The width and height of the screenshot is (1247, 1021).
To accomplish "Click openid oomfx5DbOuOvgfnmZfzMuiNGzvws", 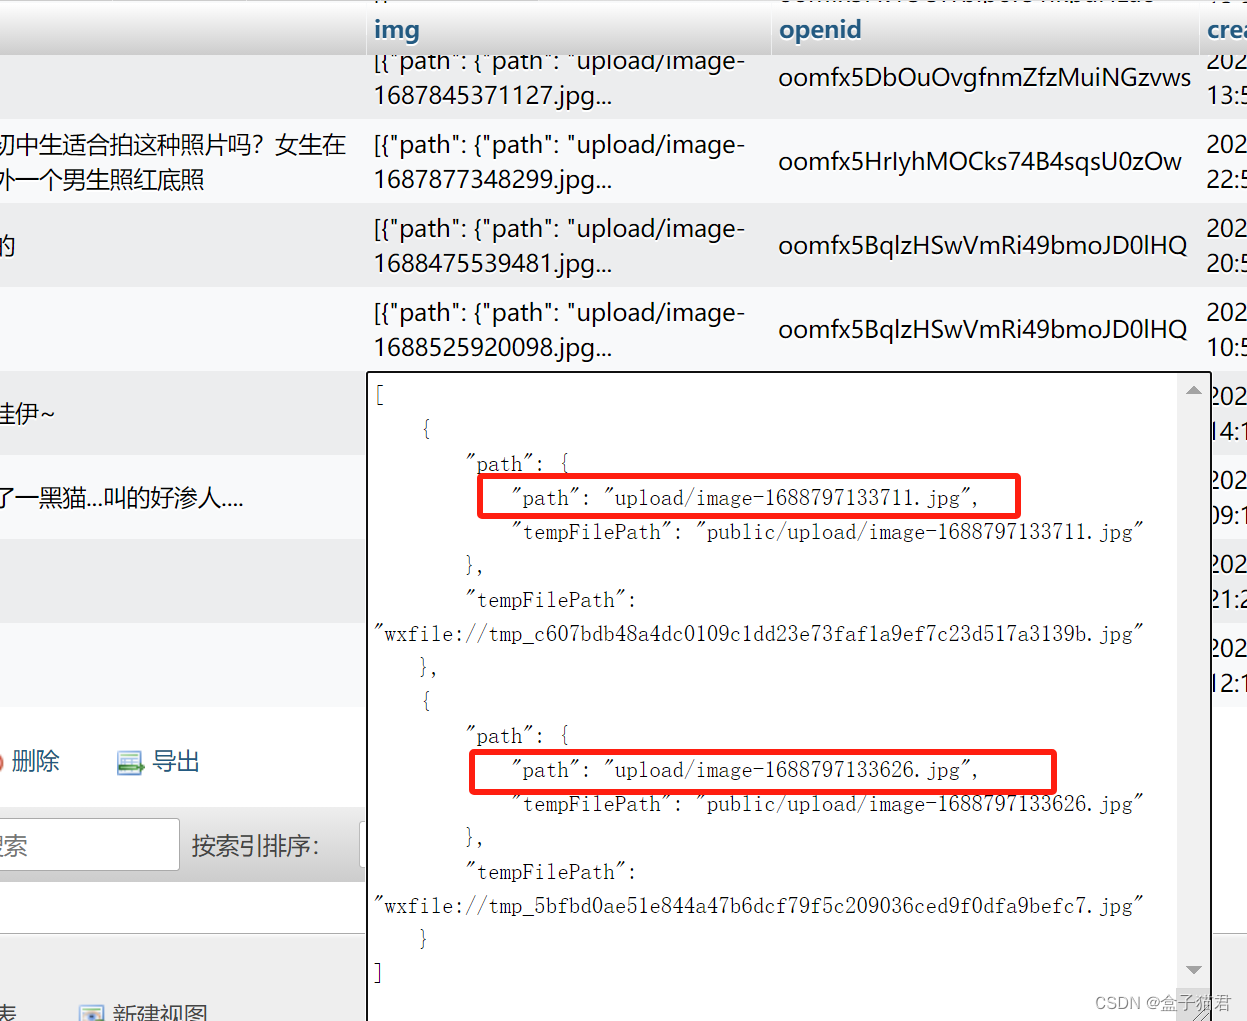I will [x=984, y=77].
